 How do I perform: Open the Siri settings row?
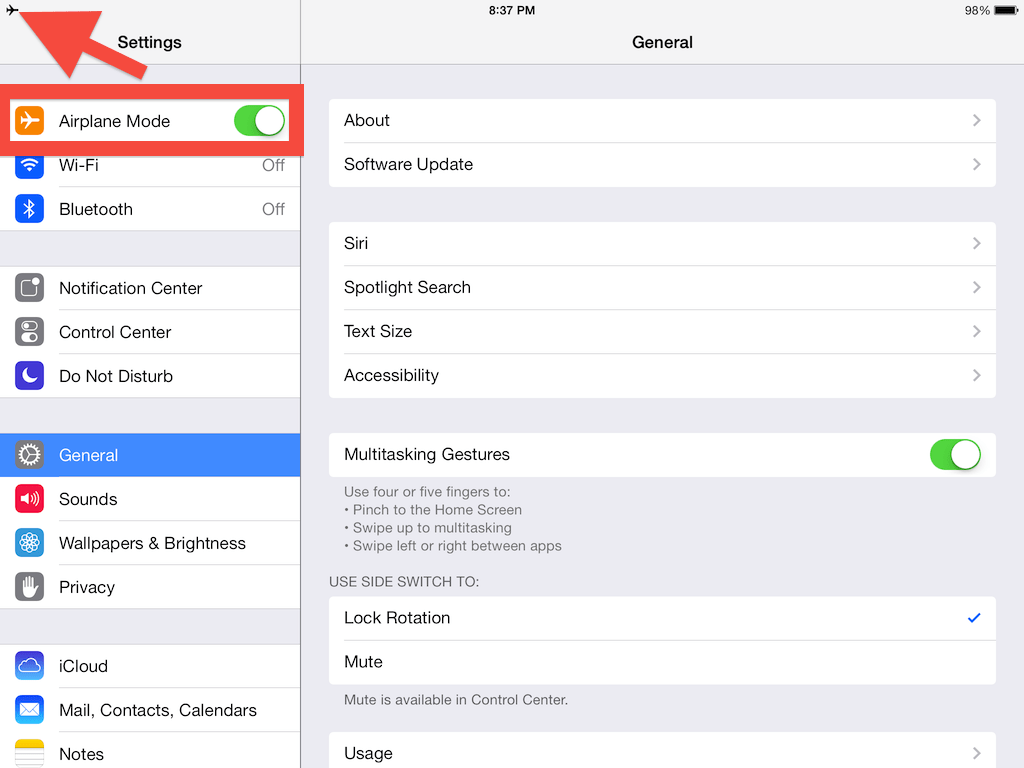coord(662,244)
